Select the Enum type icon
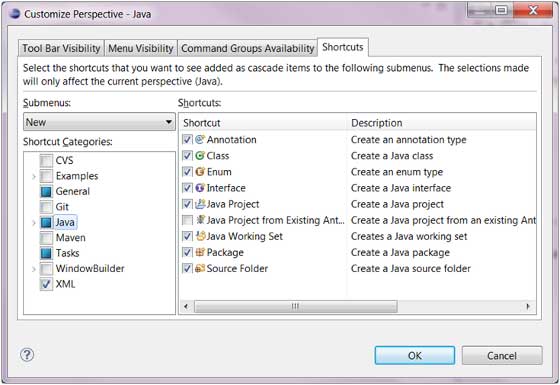Image resolution: width=560 pixels, height=385 pixels. coord(200,171)
